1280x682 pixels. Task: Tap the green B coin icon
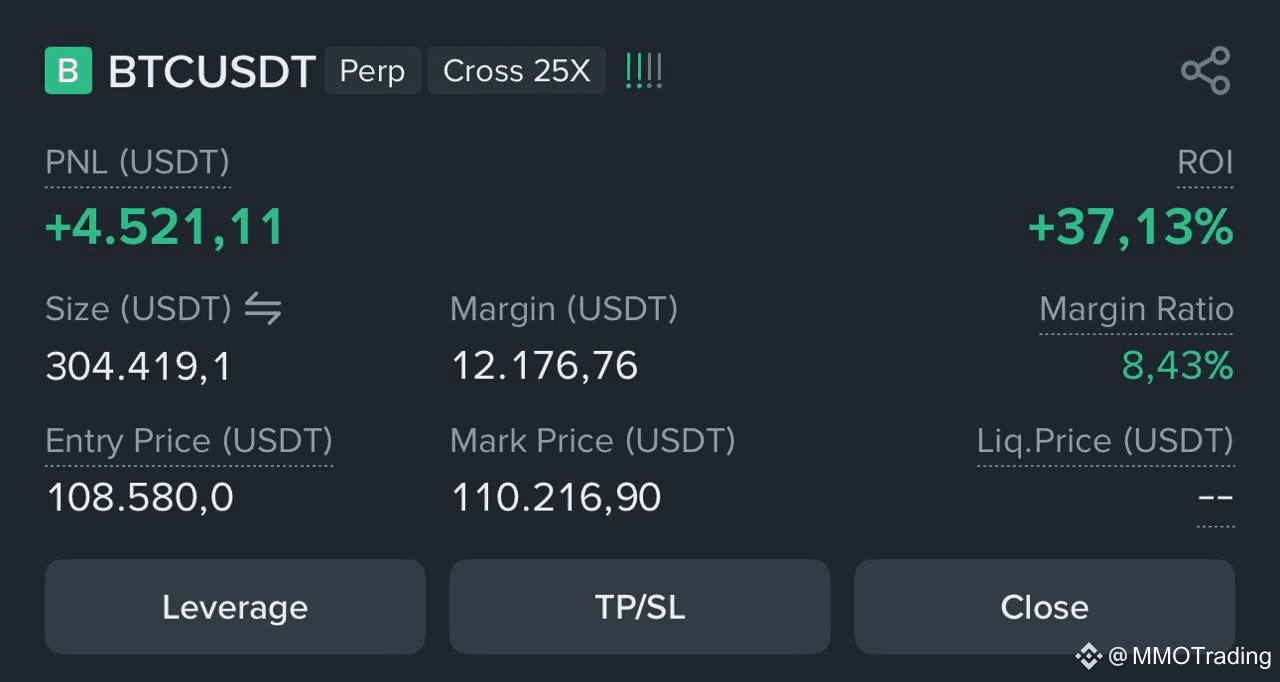pyautogui.click(x=68, y=71)
